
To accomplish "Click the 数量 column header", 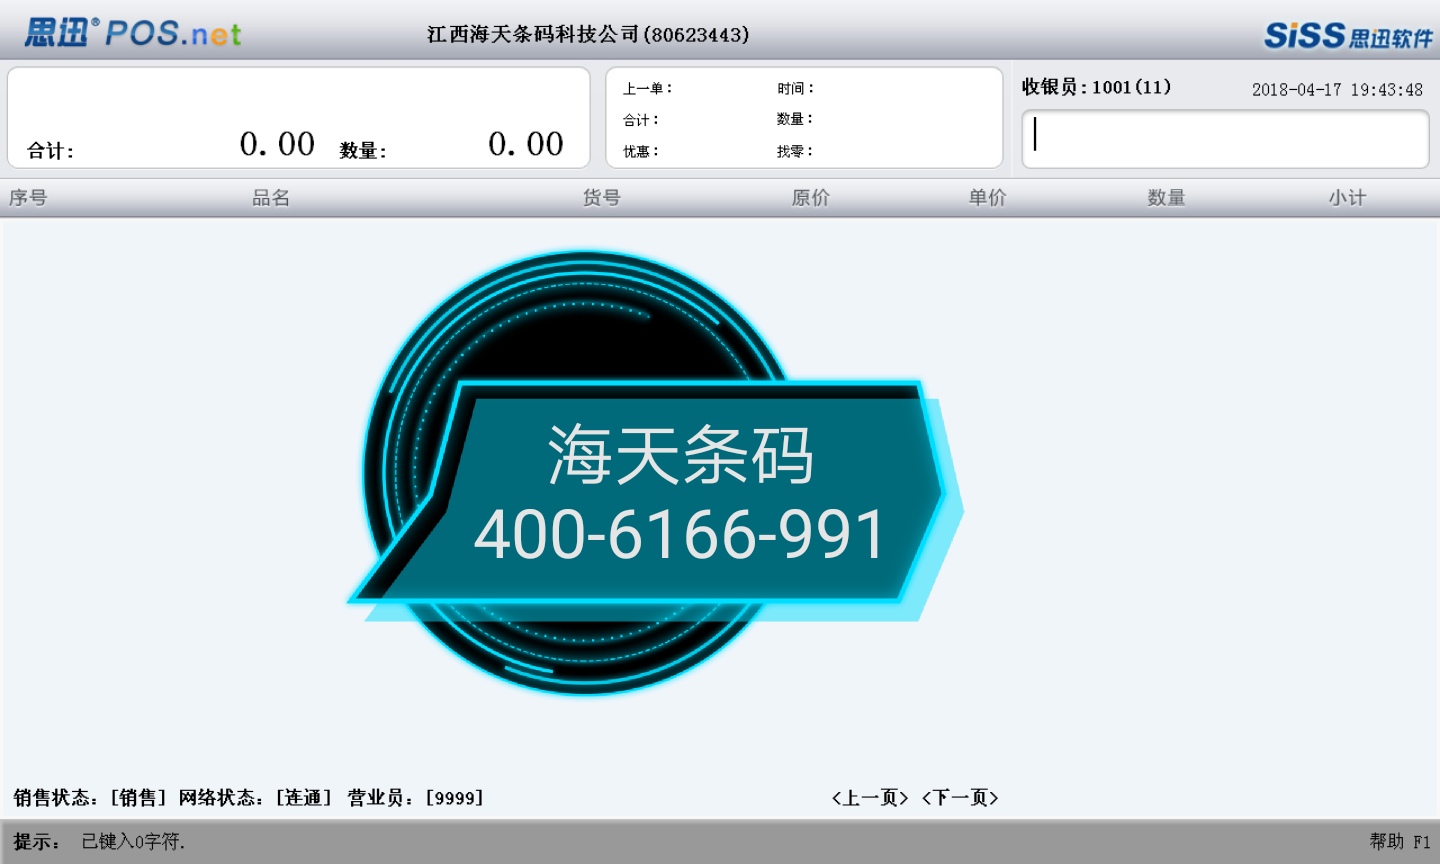I will [x=1166, y=198].
